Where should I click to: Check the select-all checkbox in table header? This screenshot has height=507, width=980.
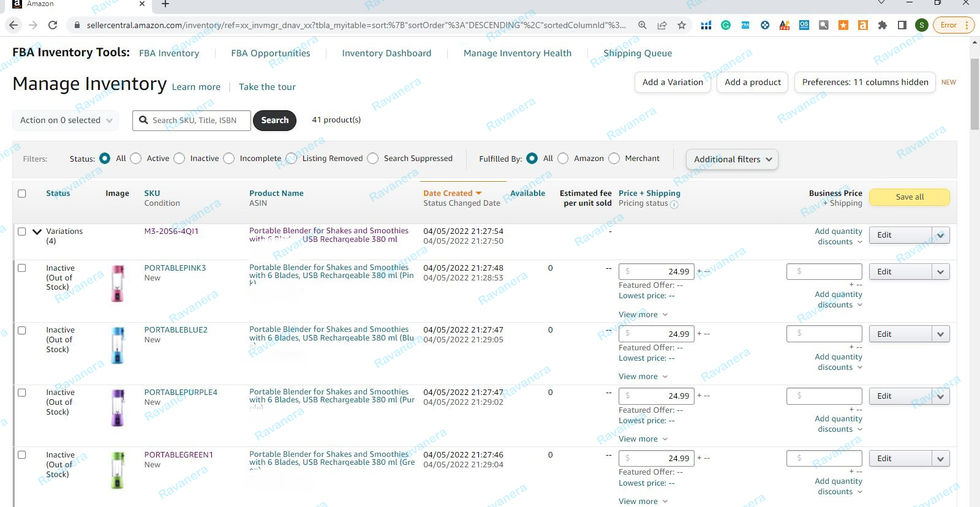[x=22, y=194]
